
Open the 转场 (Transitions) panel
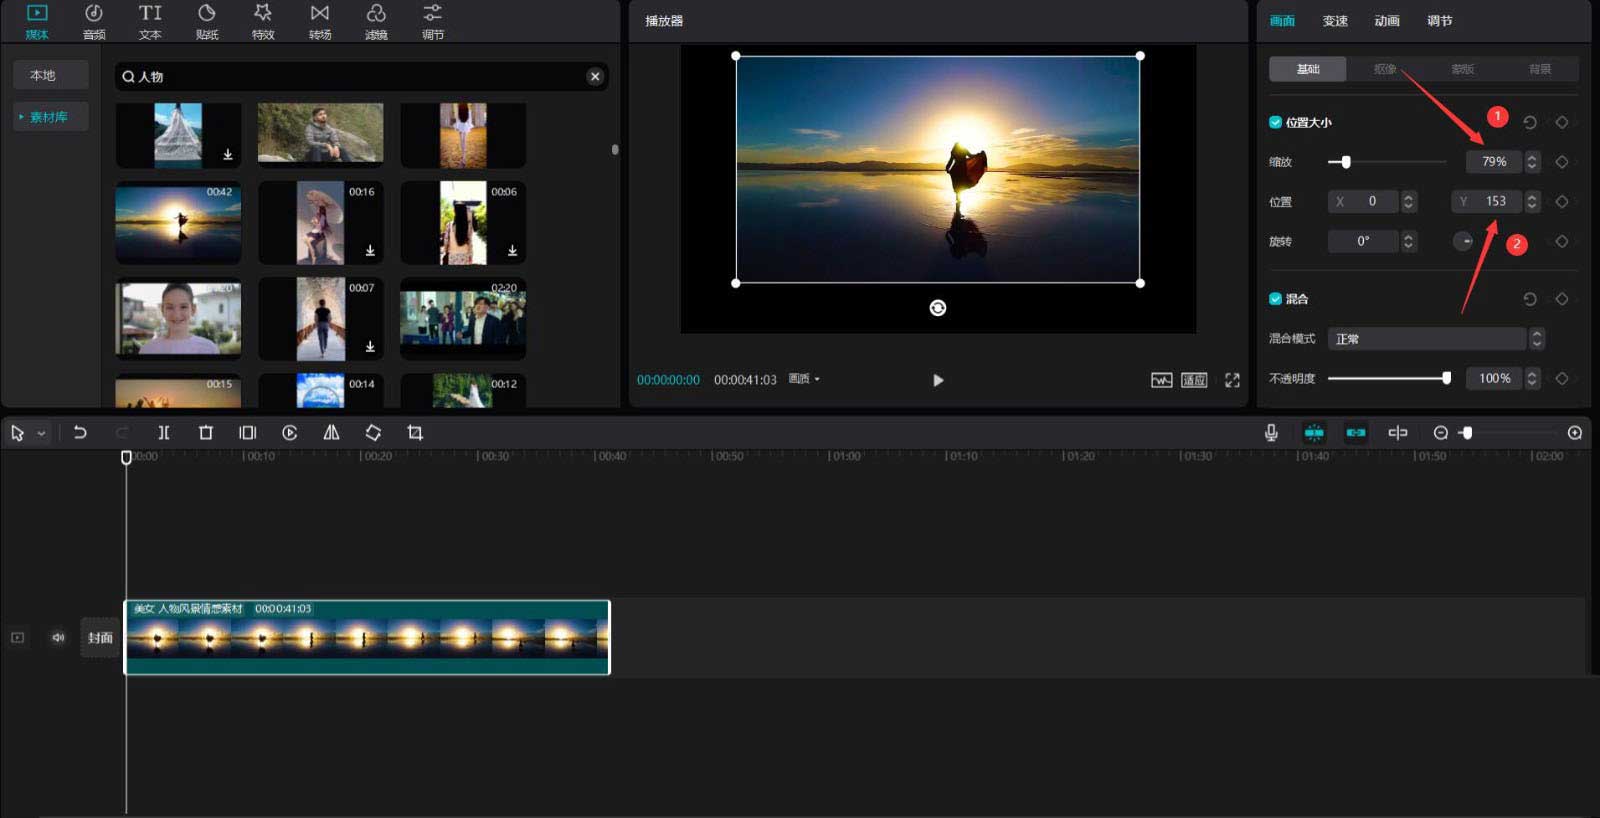click(x=320, y=21)
